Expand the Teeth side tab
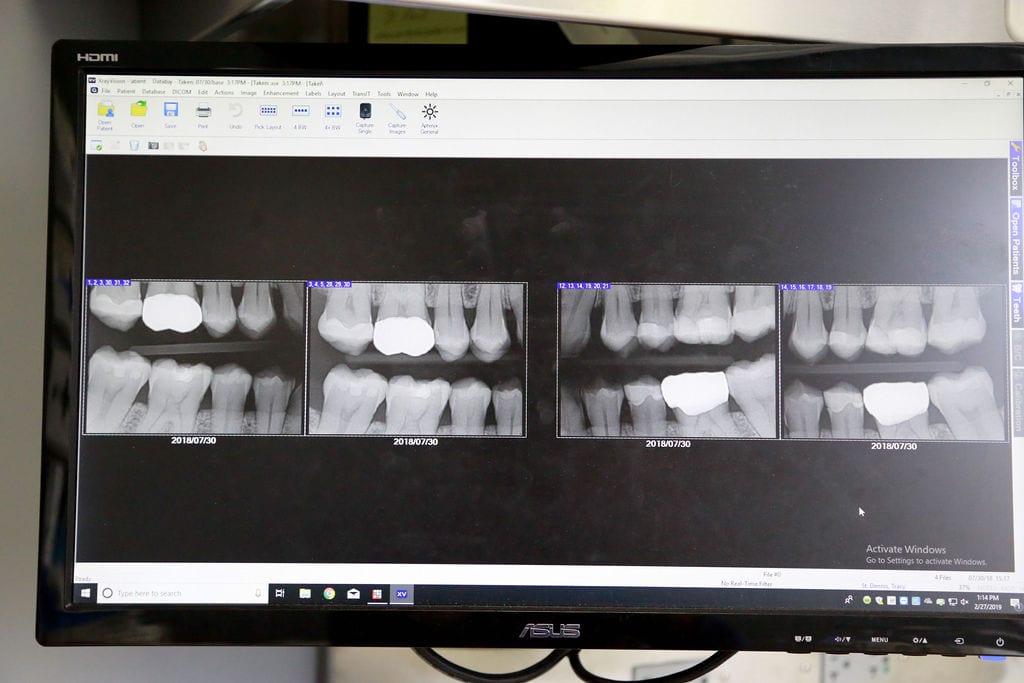Screen dimensions: 1024x683 [x=1016, y=302]
